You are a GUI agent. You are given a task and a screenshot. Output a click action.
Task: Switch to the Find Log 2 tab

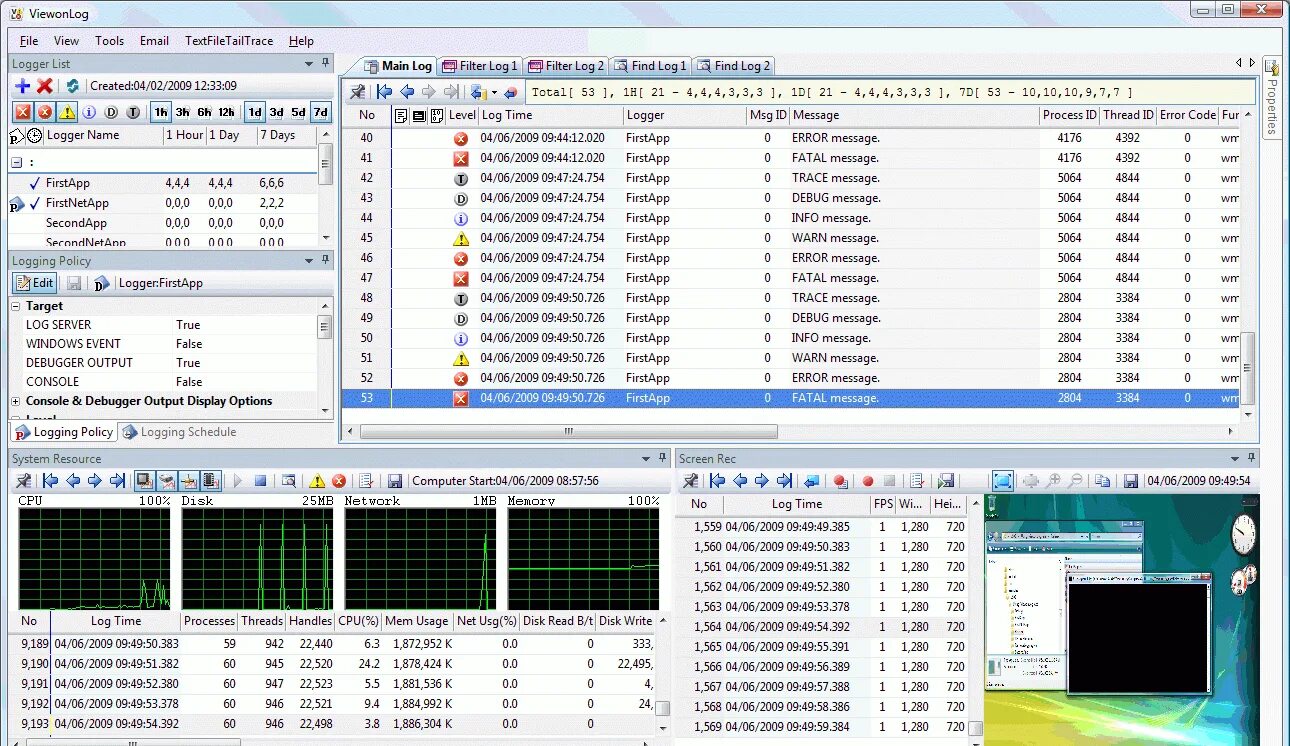732,66
